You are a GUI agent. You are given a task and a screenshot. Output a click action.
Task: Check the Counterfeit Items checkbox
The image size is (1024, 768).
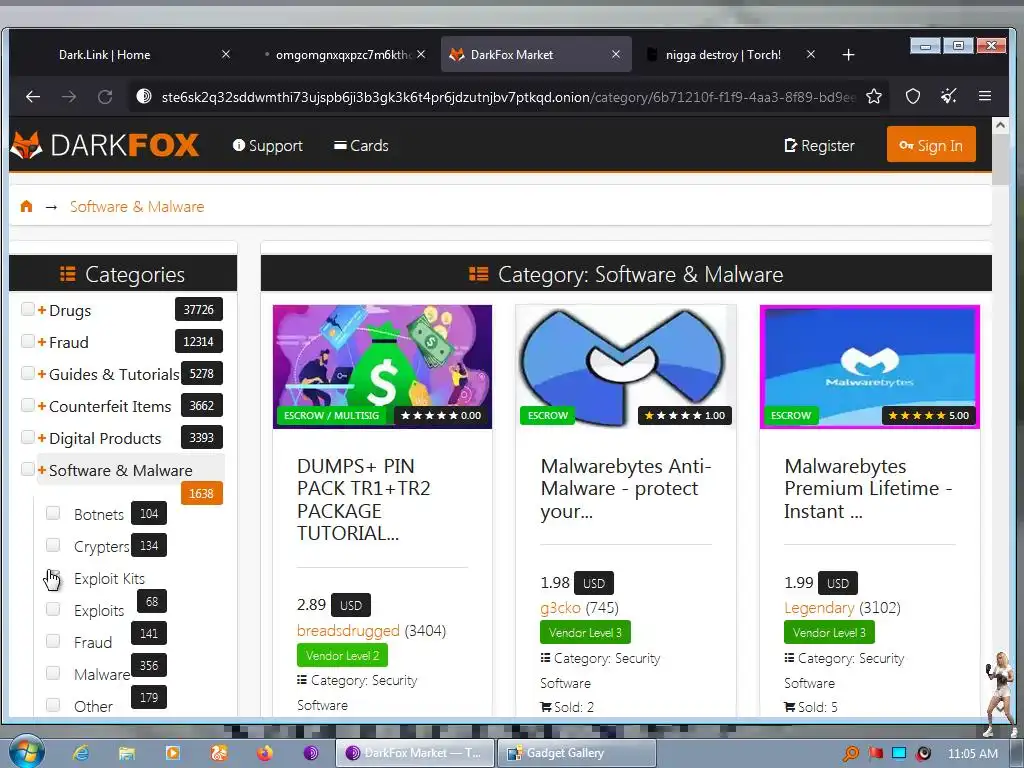(27, 405)
